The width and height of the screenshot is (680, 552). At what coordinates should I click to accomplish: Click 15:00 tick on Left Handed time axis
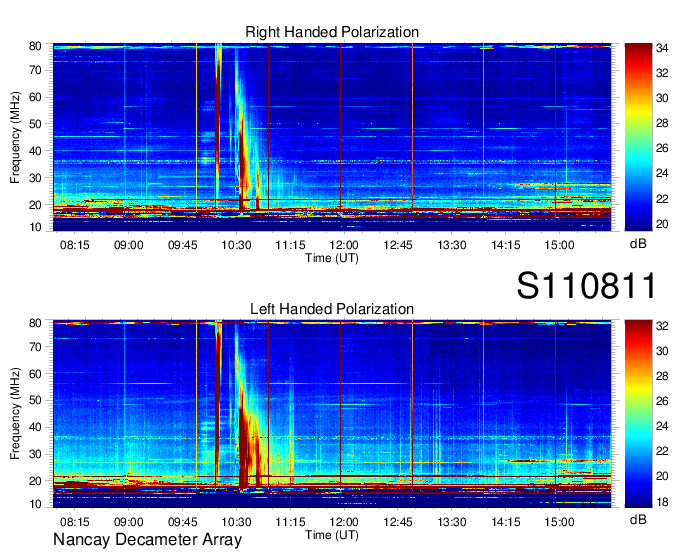click(x=559, y=522)
